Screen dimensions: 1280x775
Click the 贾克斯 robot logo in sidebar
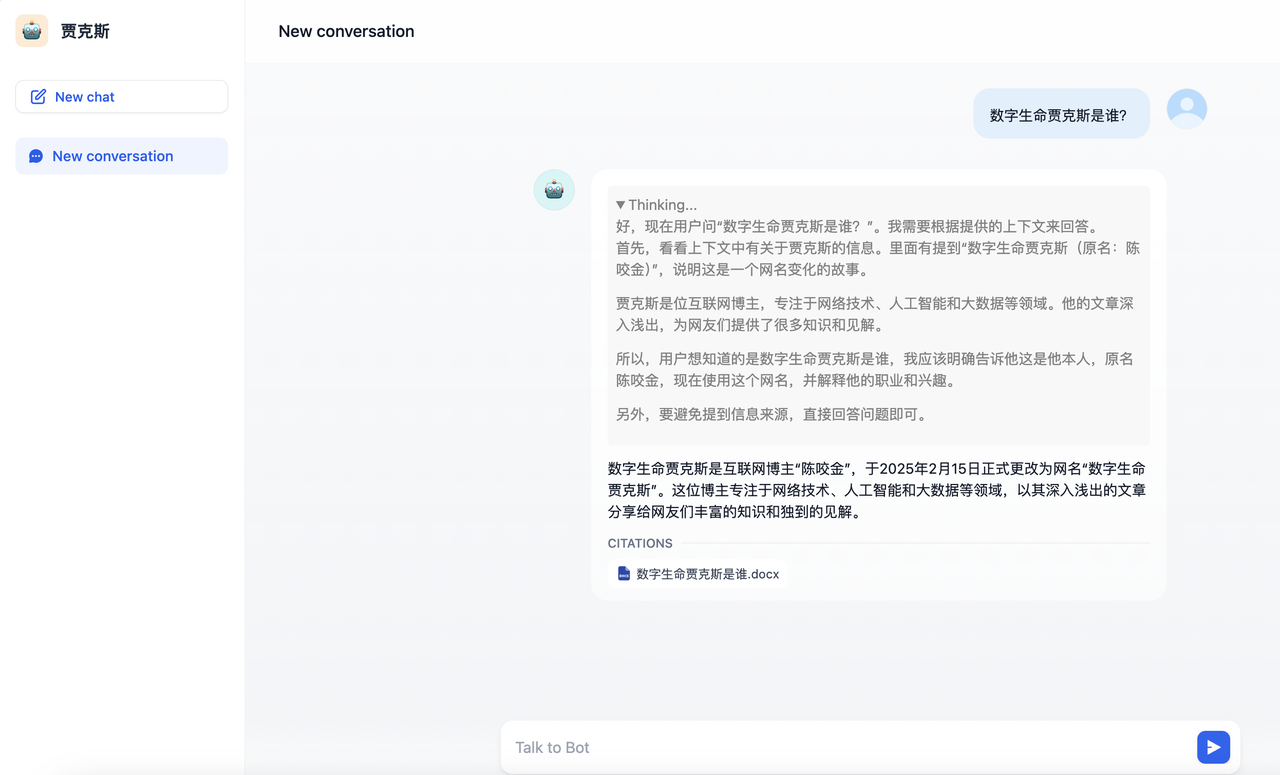click(x=32, y=31)
